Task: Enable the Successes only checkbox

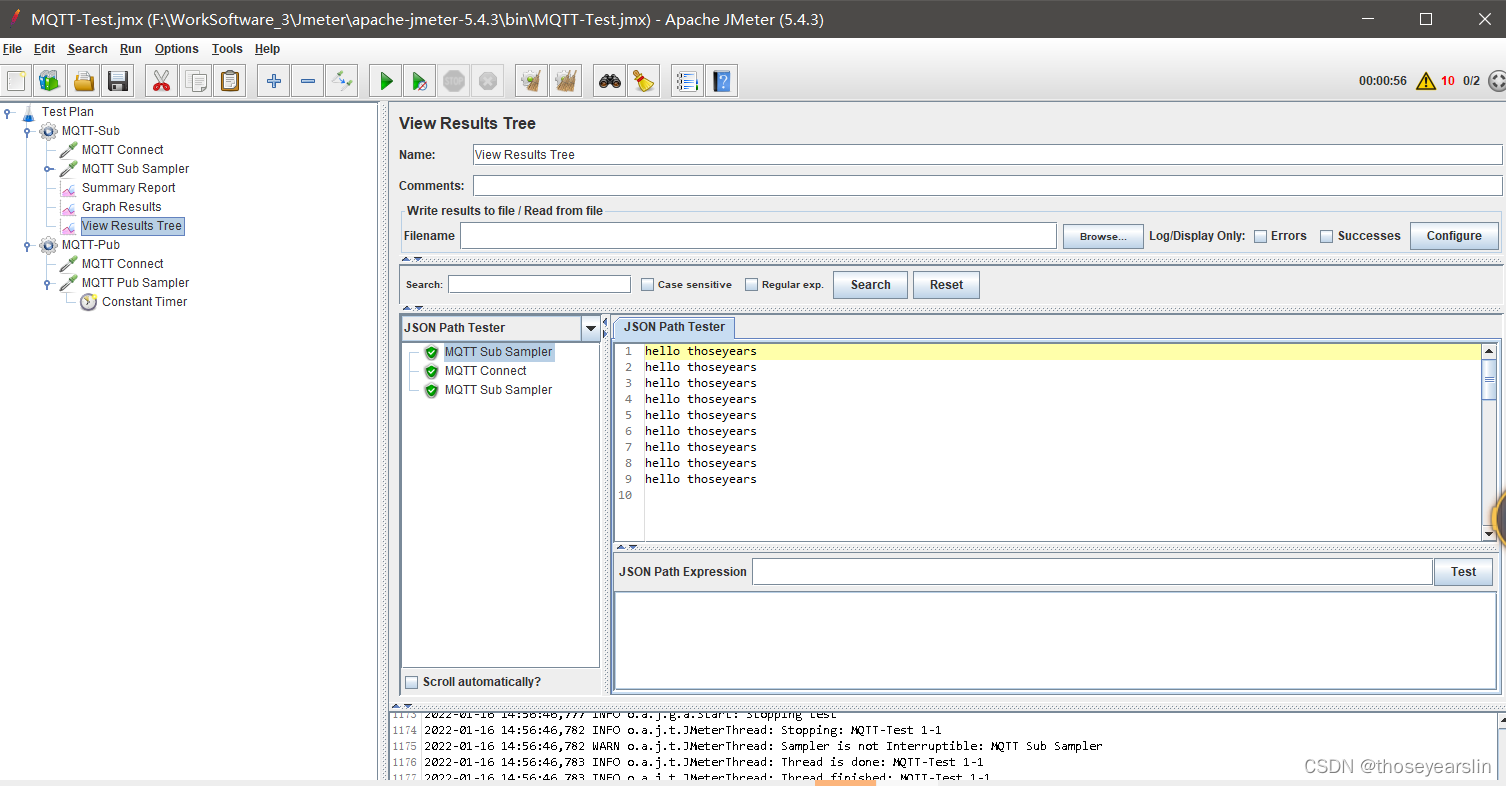Action: (1327, 236)
